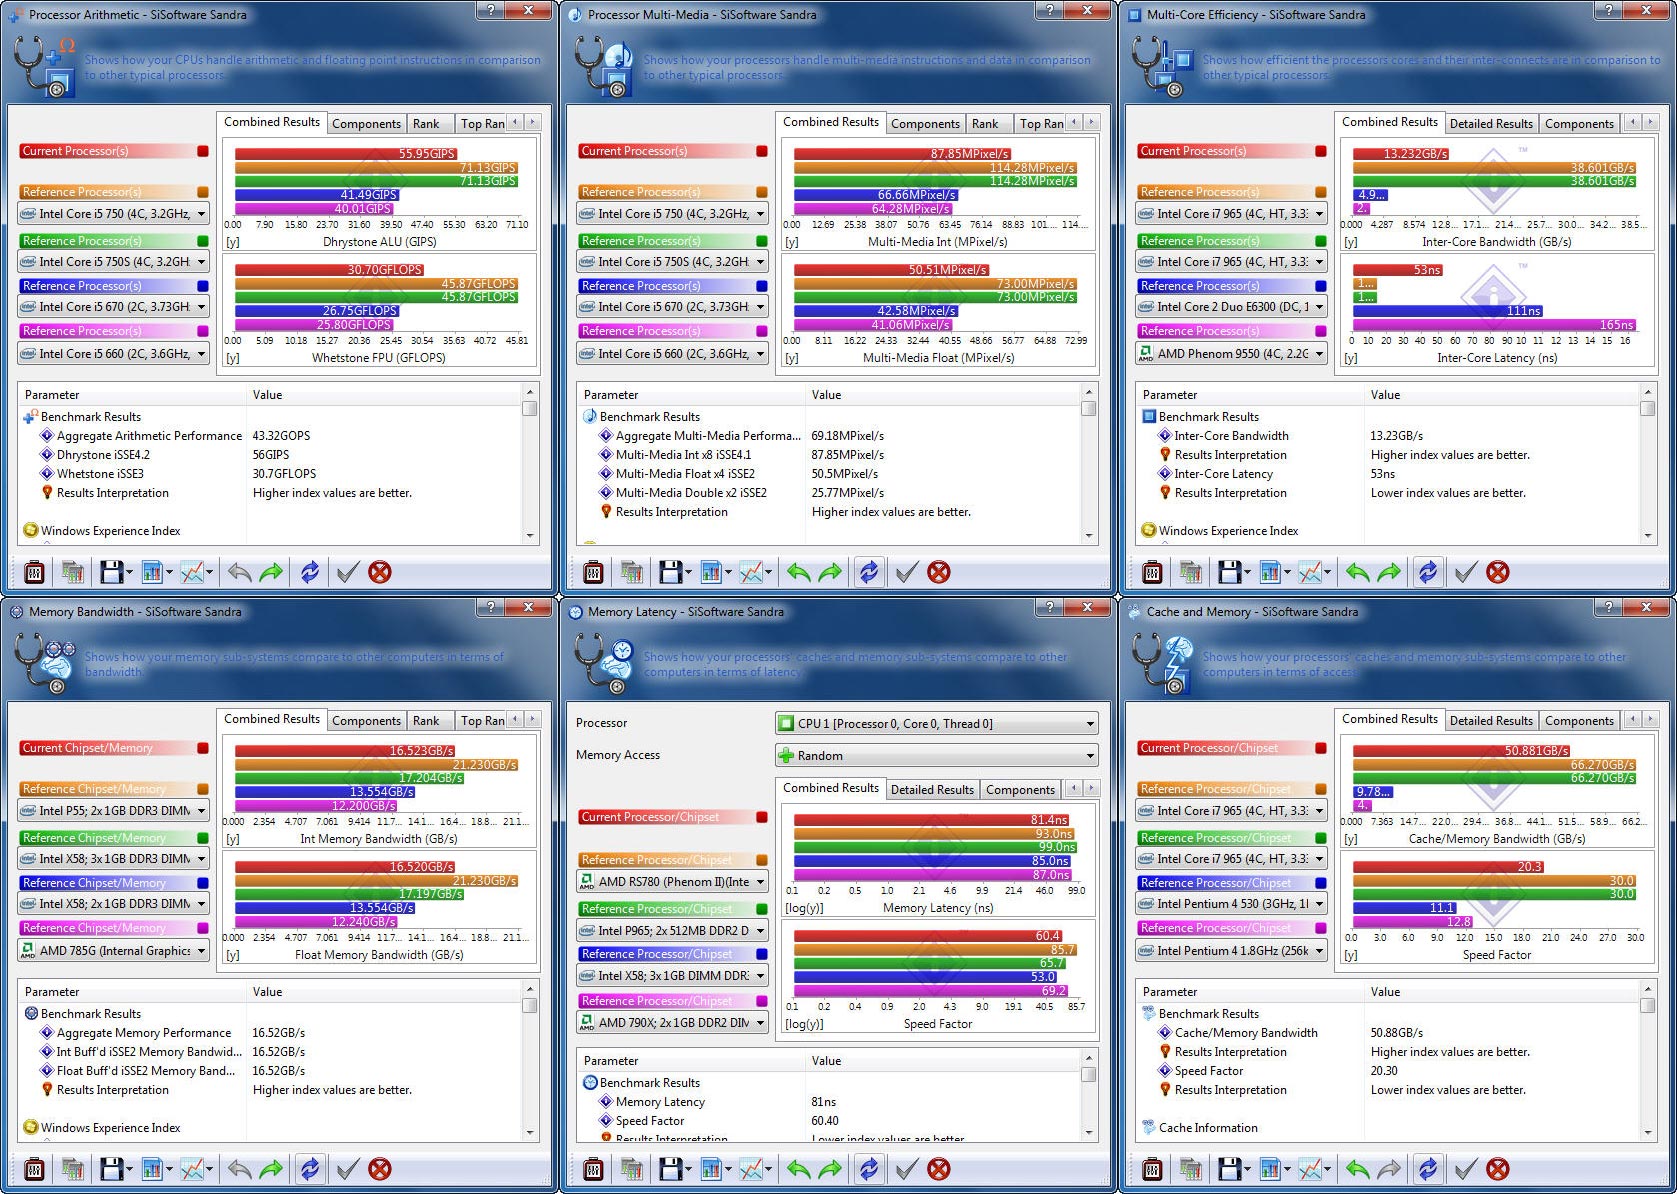Click blue reference swatch in Processor Multi-Media

pyautogui.click(x=762, y=286)
